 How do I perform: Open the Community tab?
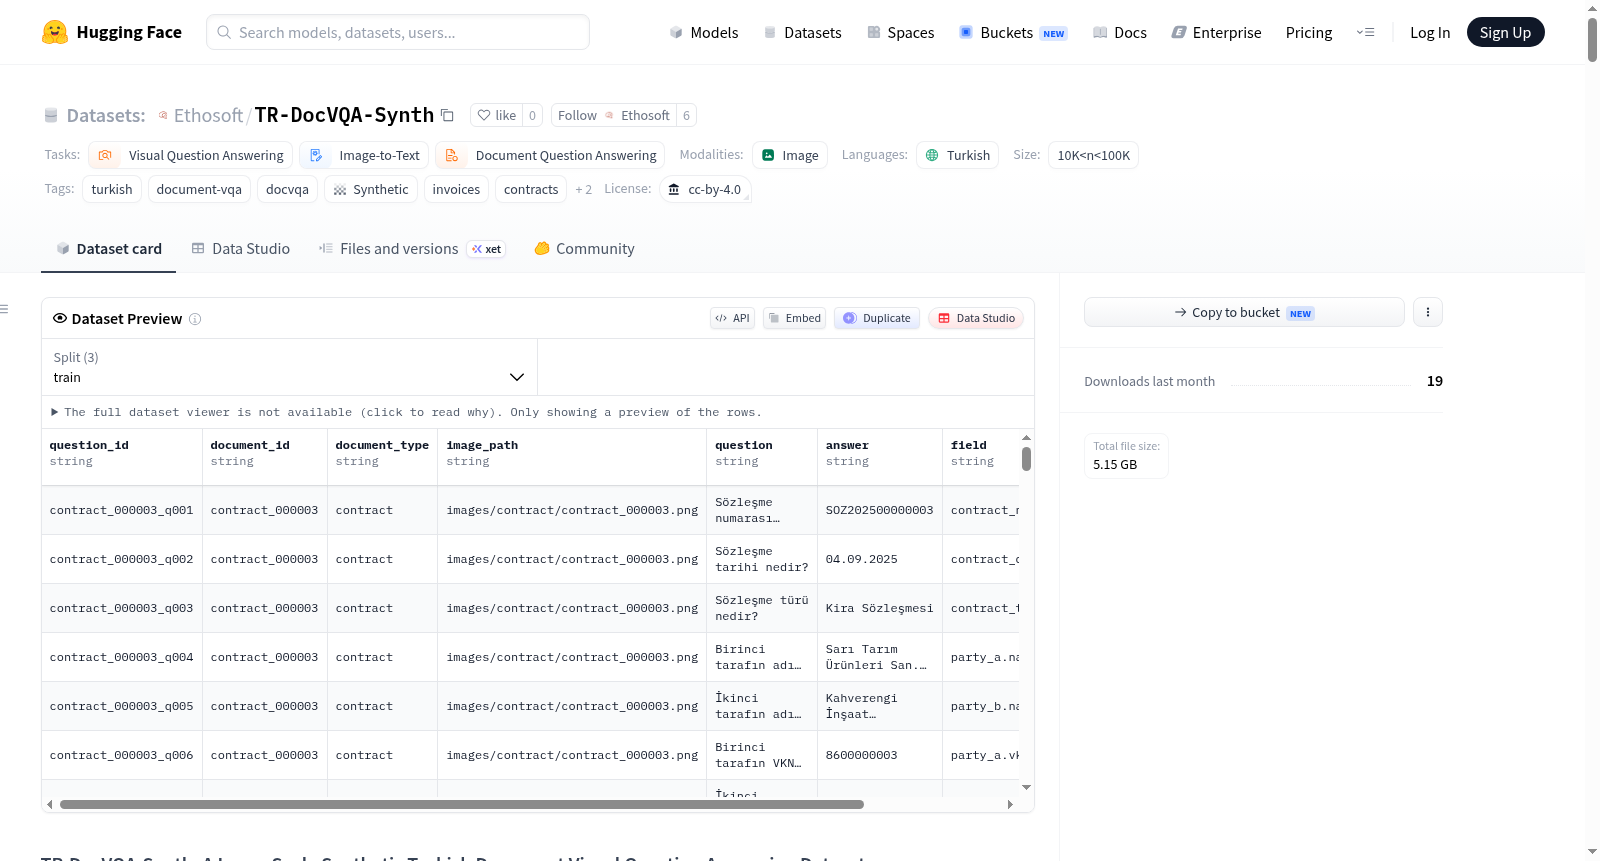click(x=585, y=249)
